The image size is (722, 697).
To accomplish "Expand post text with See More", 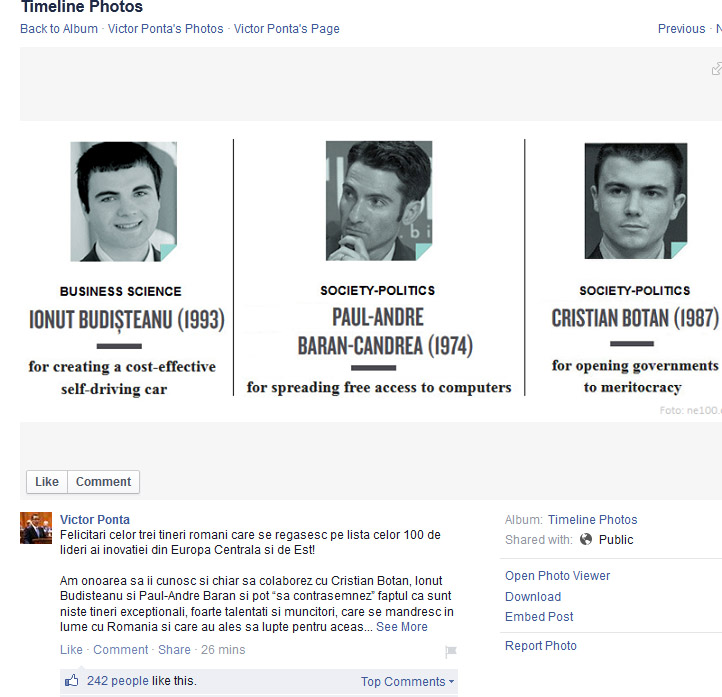I will [x=401, y=627].
